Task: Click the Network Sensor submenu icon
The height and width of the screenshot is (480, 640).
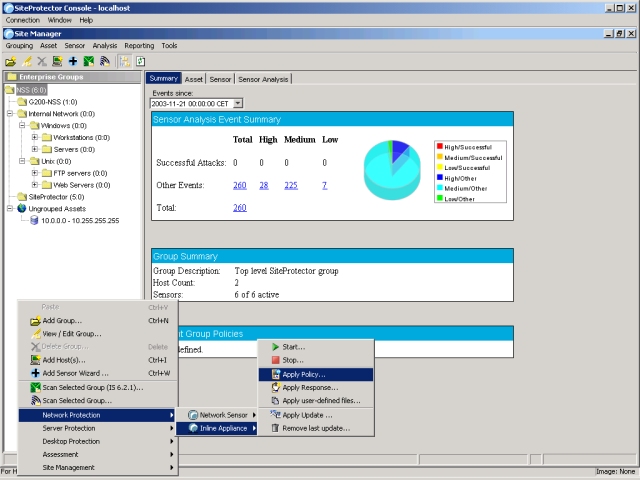Action: (x=193, y=415)
